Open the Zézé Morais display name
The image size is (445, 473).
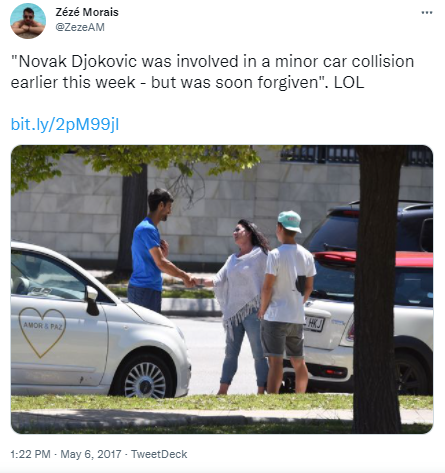[x=87, y=12]
